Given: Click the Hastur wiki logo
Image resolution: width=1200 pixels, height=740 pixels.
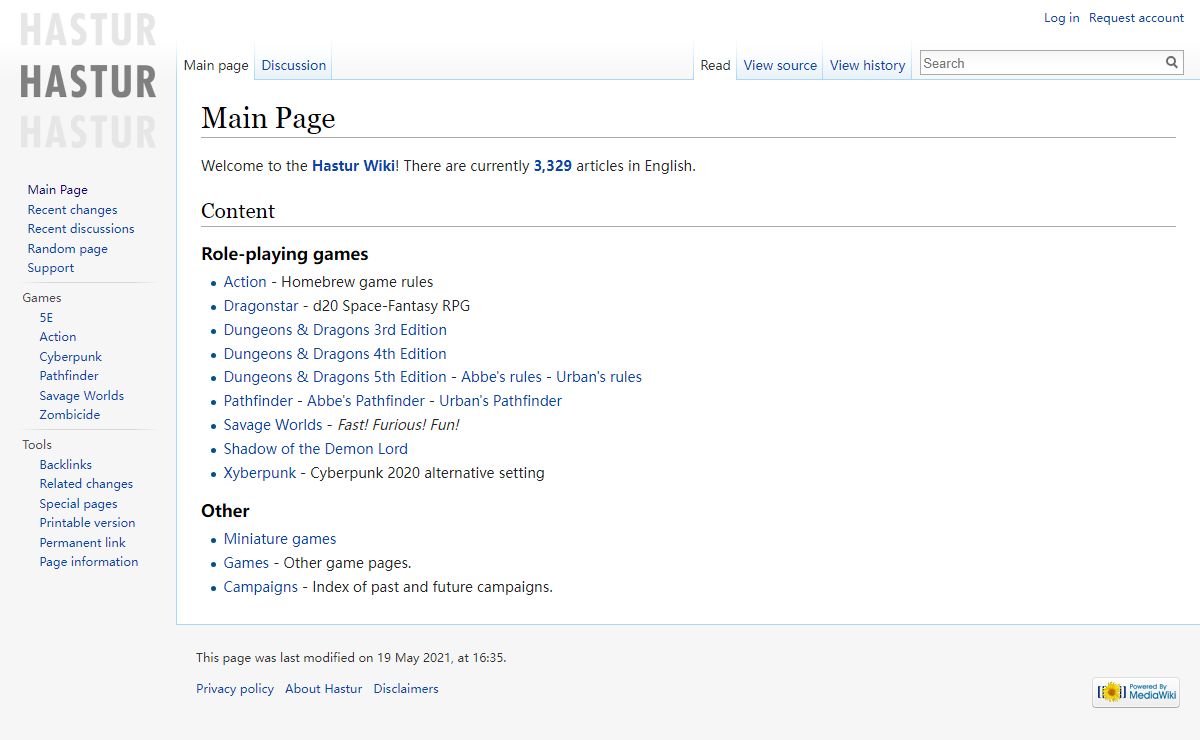Looking at the screenshot, I should point(88,80).
